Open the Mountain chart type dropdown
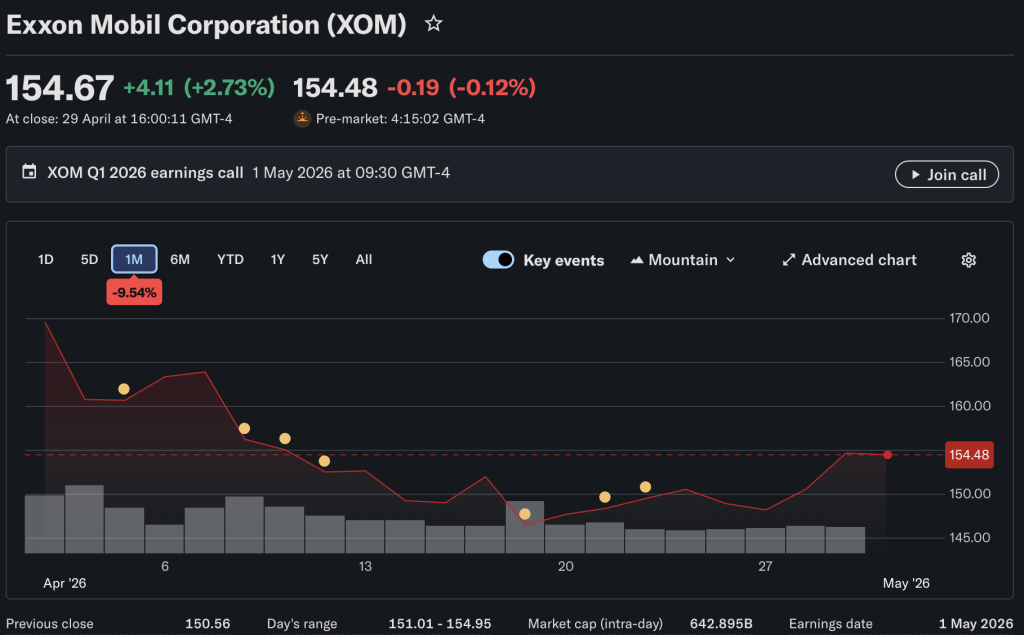 [683, 260]
